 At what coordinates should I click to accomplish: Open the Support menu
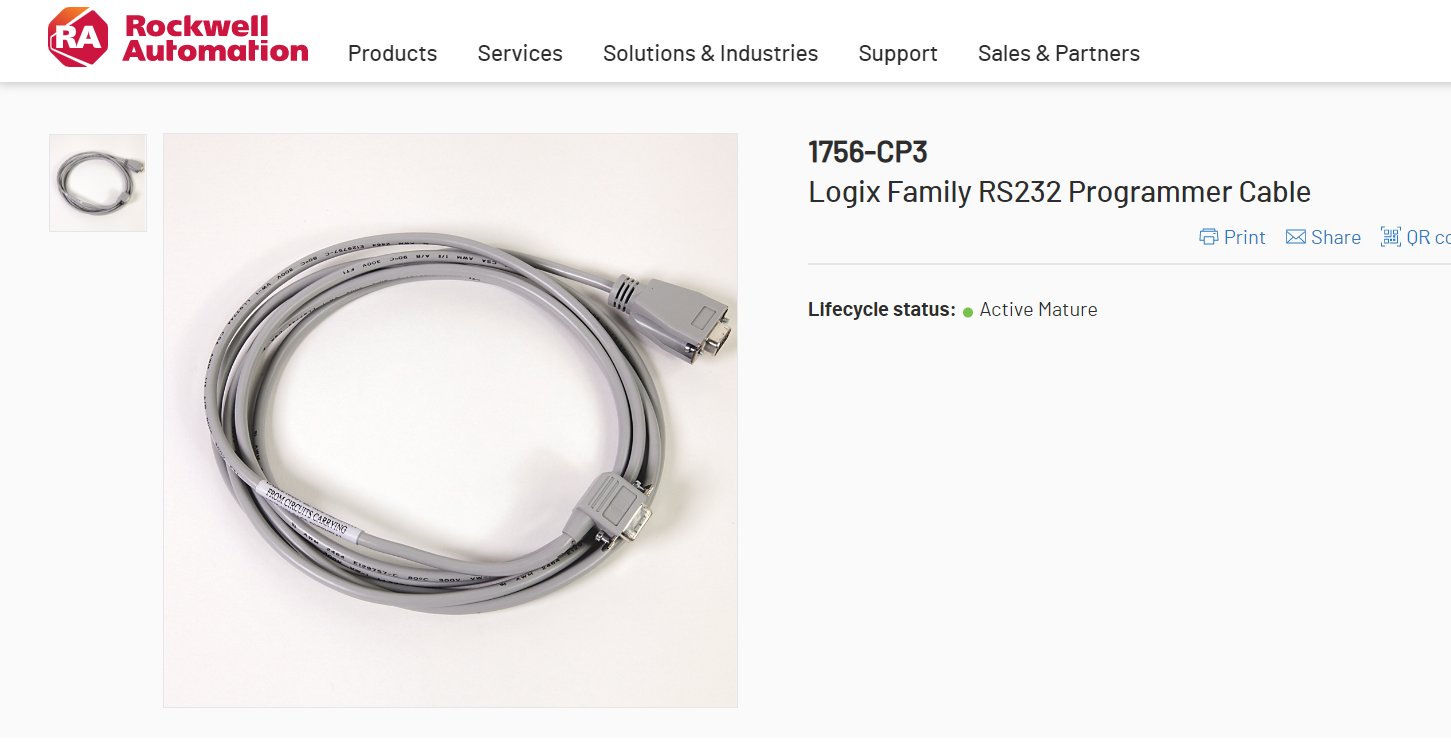pos(898,54)
